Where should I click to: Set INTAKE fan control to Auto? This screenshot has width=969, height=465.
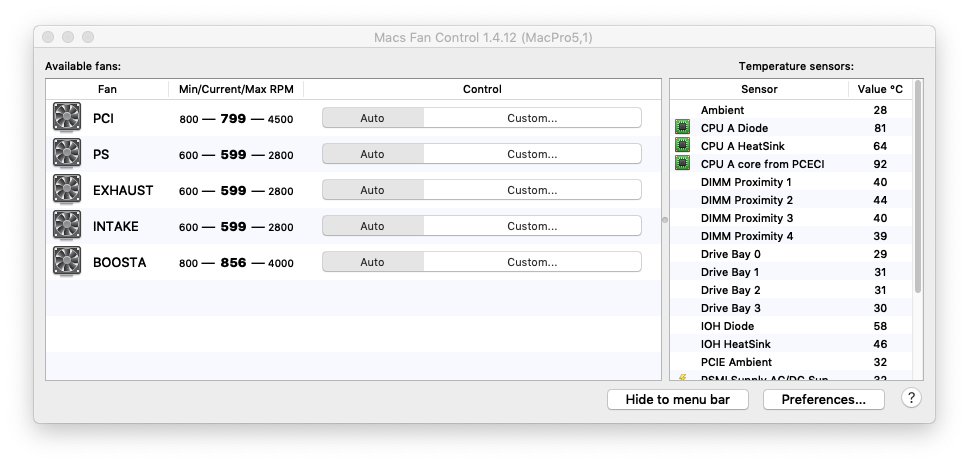click(x=373, y=226)
